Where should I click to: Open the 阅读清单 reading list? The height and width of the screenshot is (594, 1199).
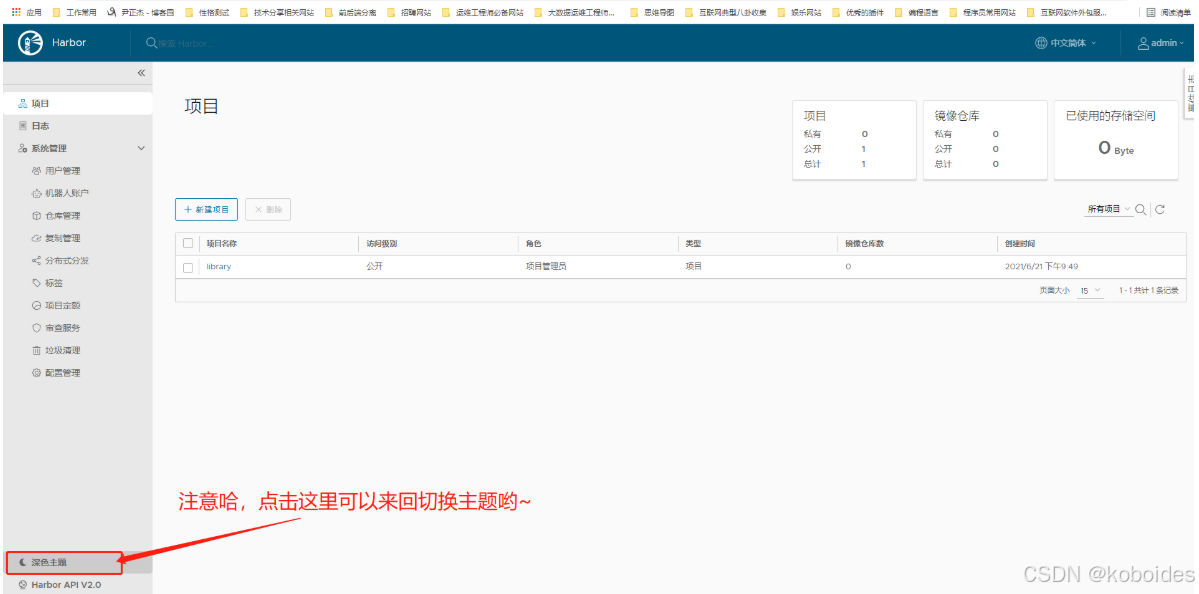coord(1168,12)
